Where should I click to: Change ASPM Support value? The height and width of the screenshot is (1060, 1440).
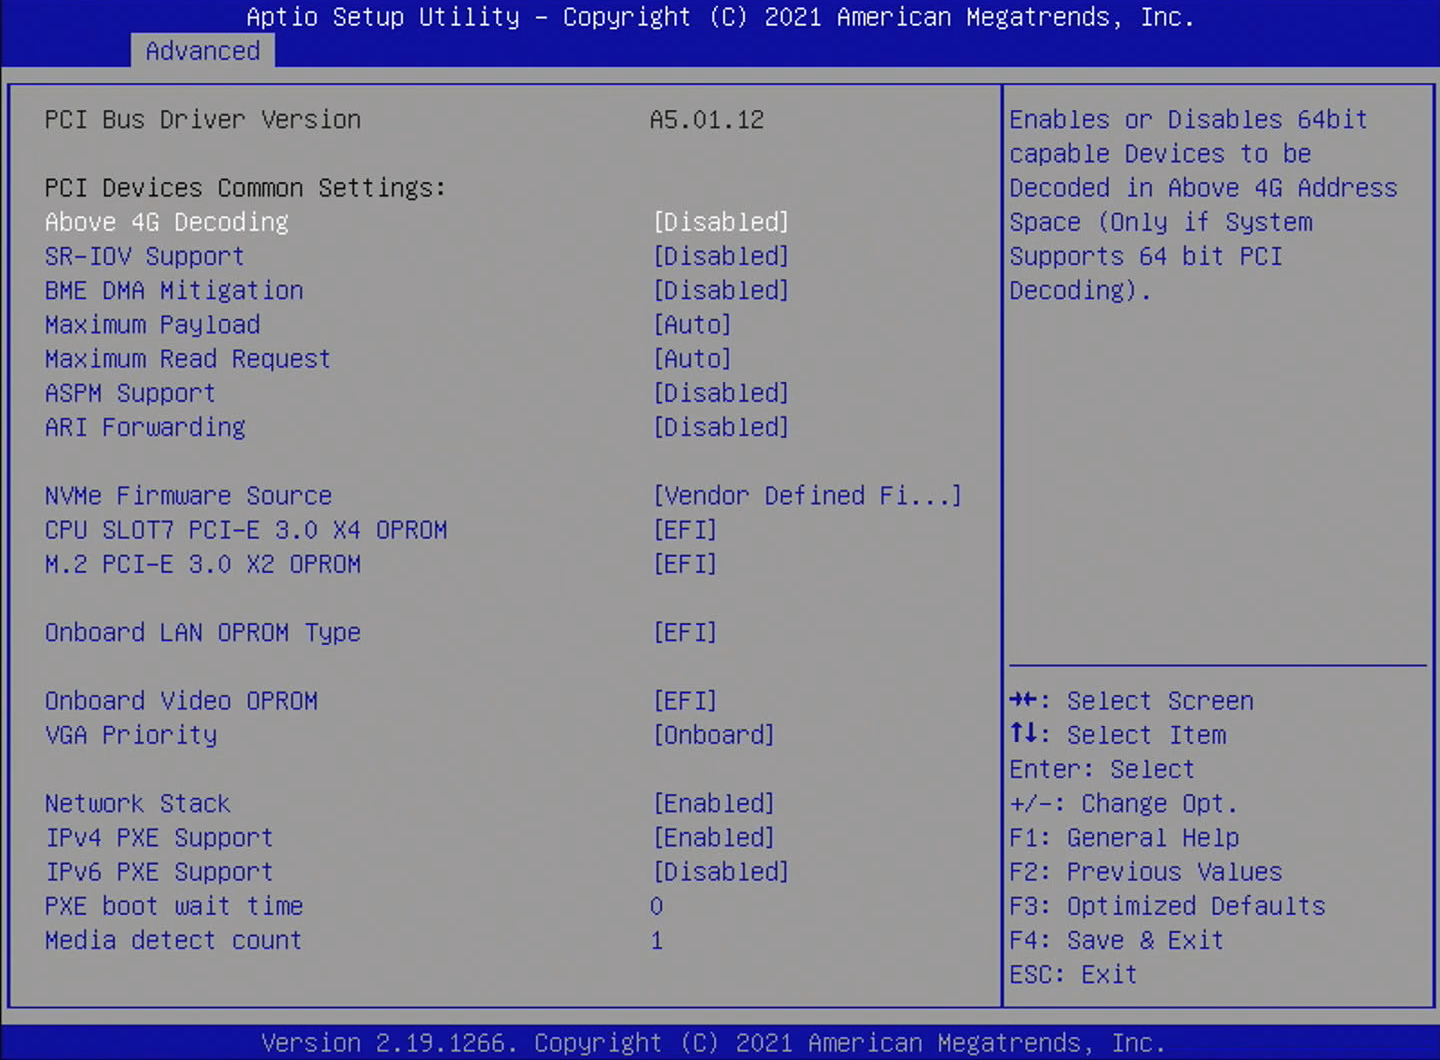click(720, 393)
